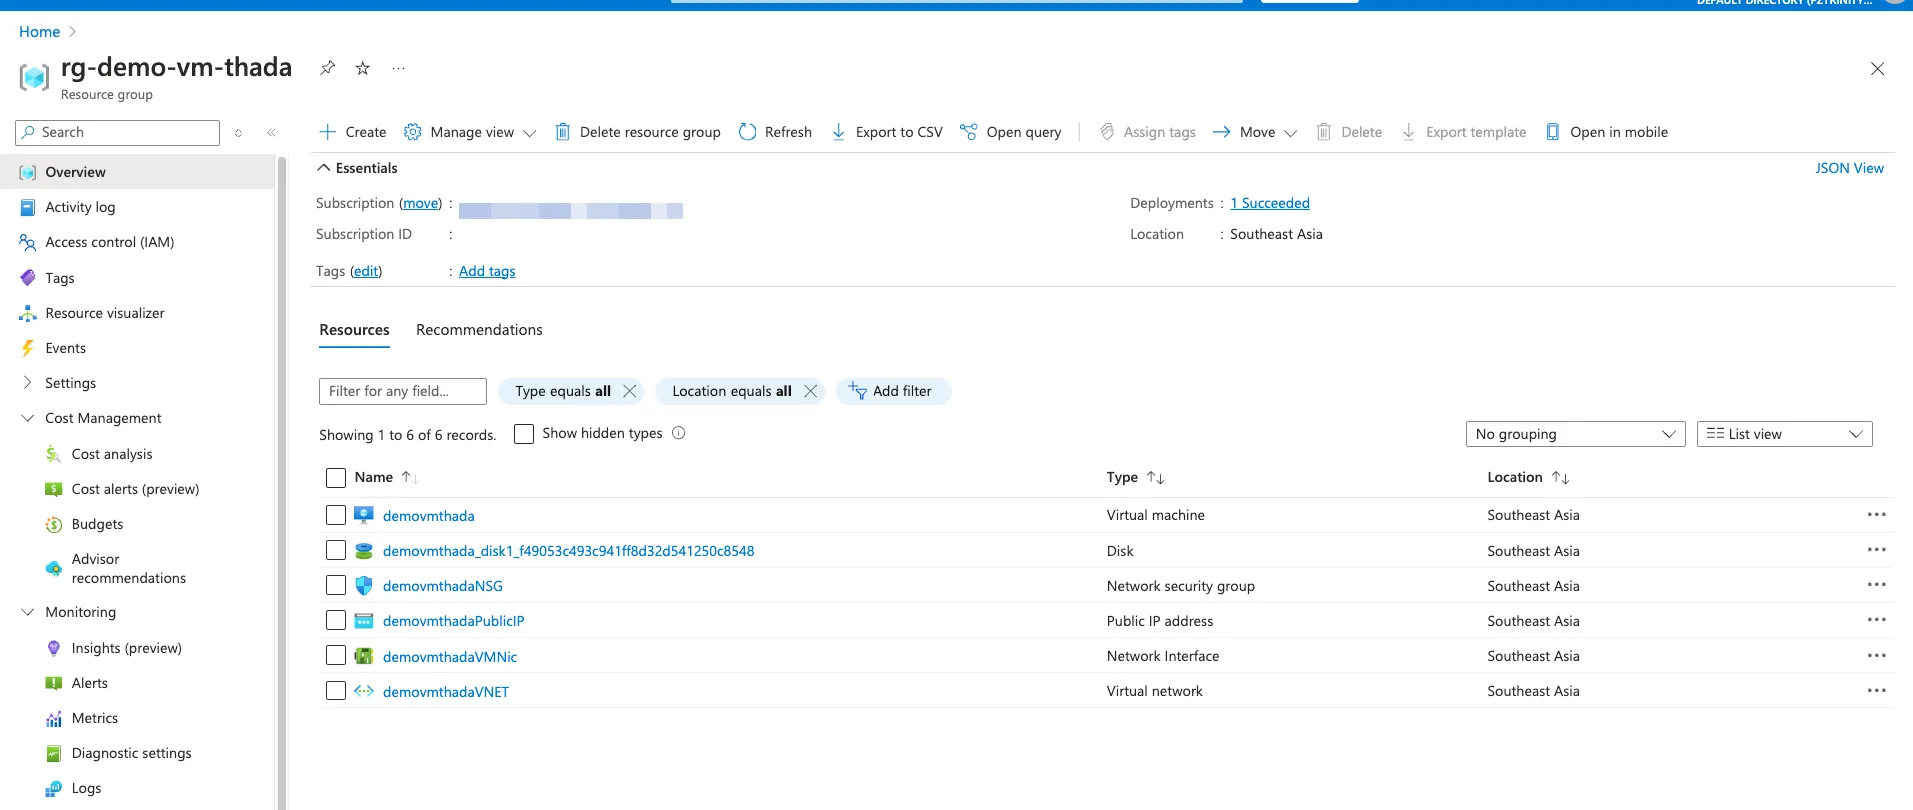Image resolution: width=1913 pixels, height=810 pixels.
Task: Tick the select-all checkbox in Name header
Action: (336, 478)
